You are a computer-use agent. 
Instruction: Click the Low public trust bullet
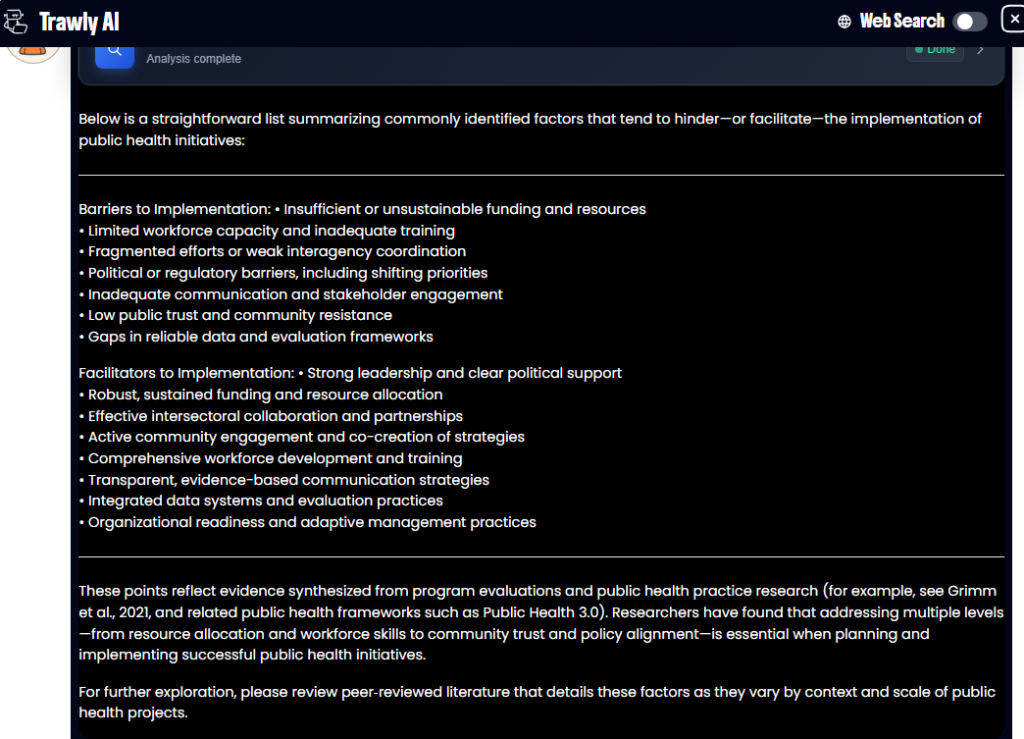(240, 315)
